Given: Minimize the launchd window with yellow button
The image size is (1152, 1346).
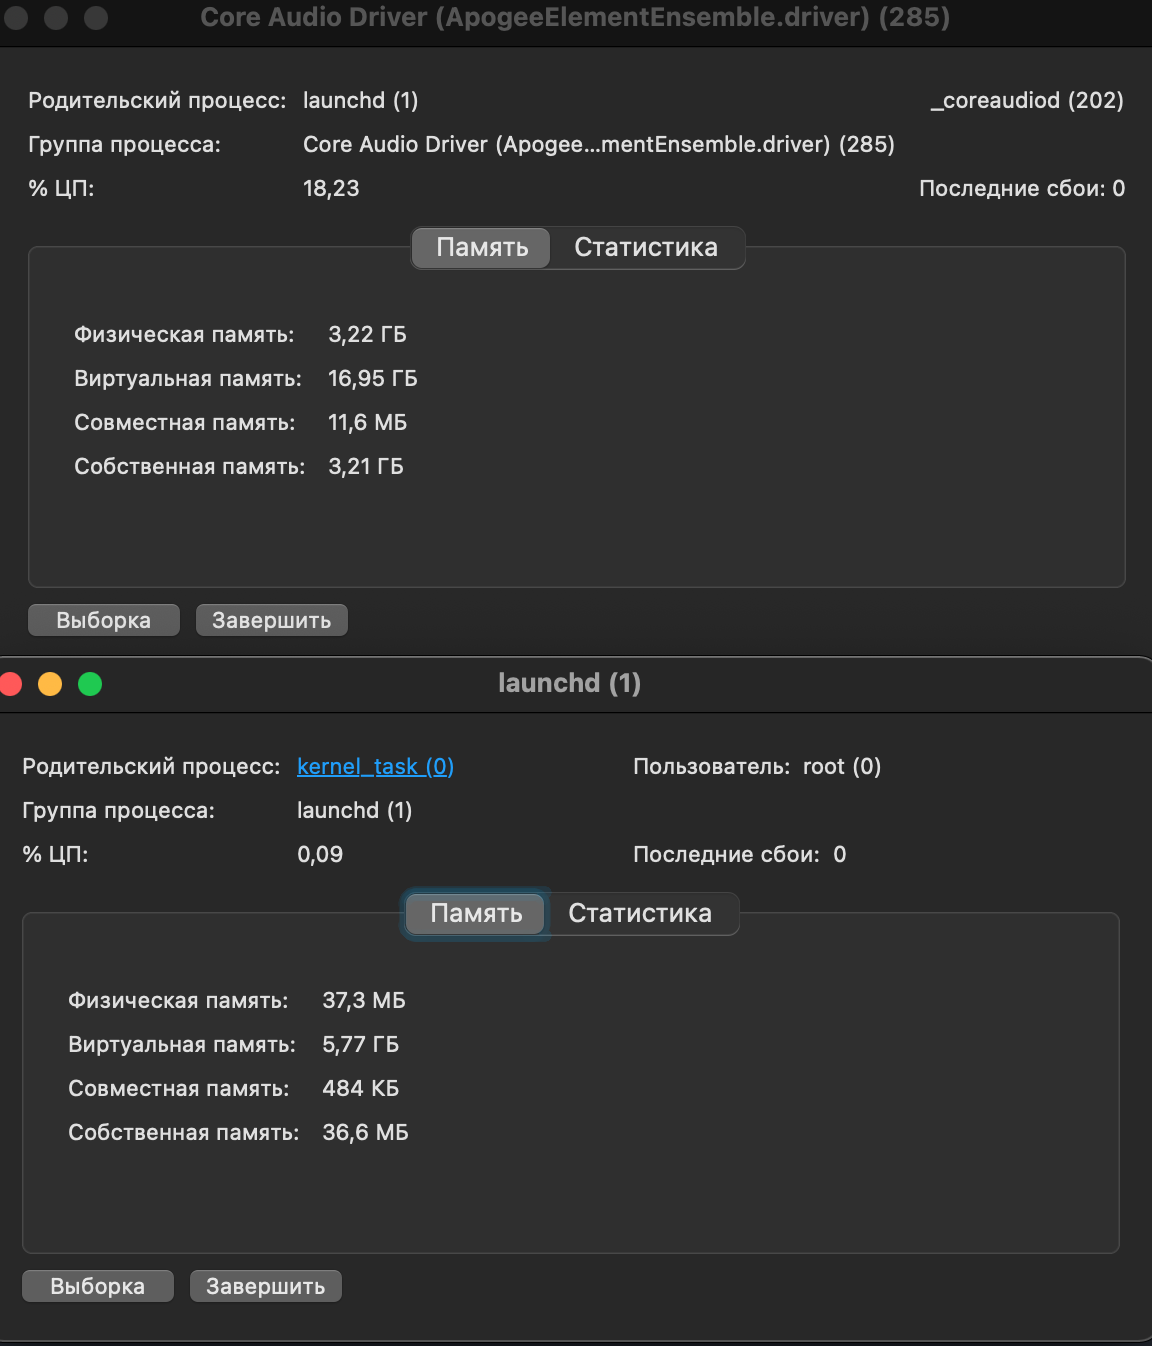Looking at the screenshot, I should pos(50,684).
